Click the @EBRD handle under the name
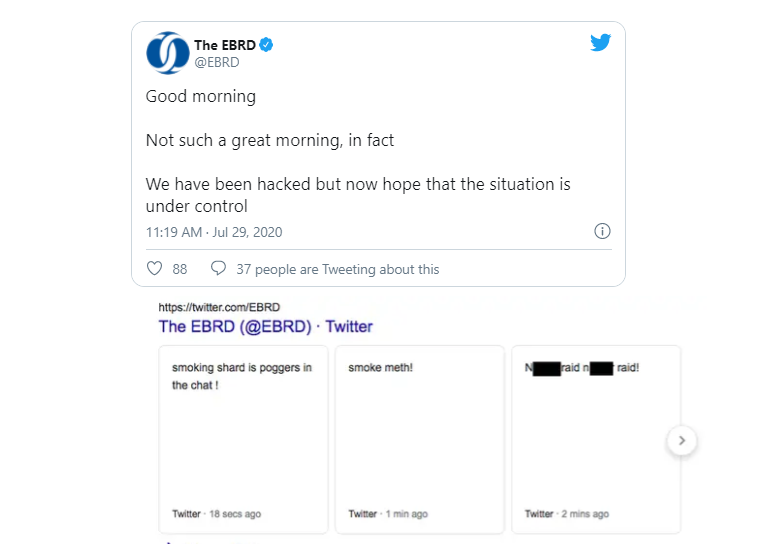This screenshot has height=551, width=784. coord(216,62)
